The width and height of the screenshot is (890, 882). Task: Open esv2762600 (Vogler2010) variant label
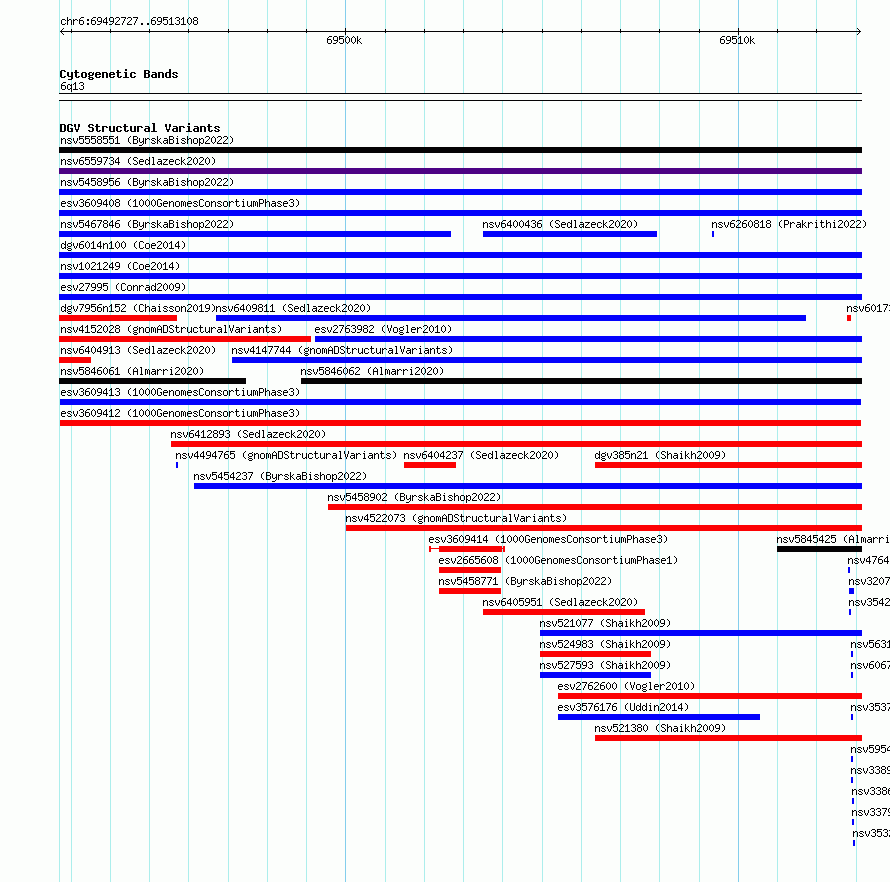(x=626, y=686)
